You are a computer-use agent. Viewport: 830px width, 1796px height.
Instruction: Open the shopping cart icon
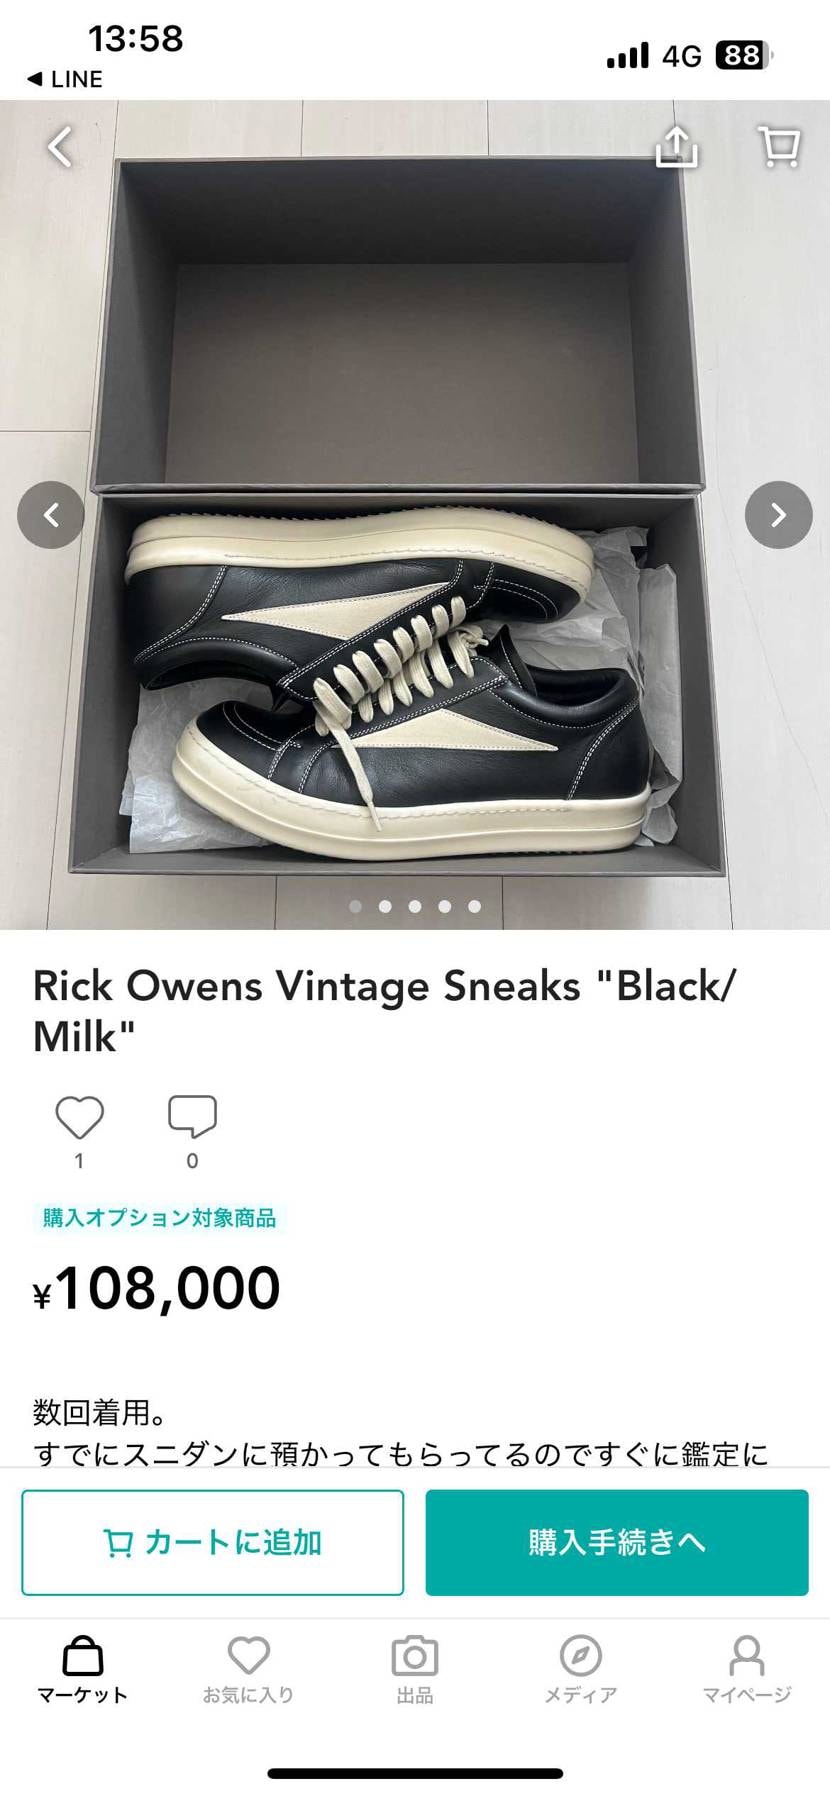click(779, 147)
